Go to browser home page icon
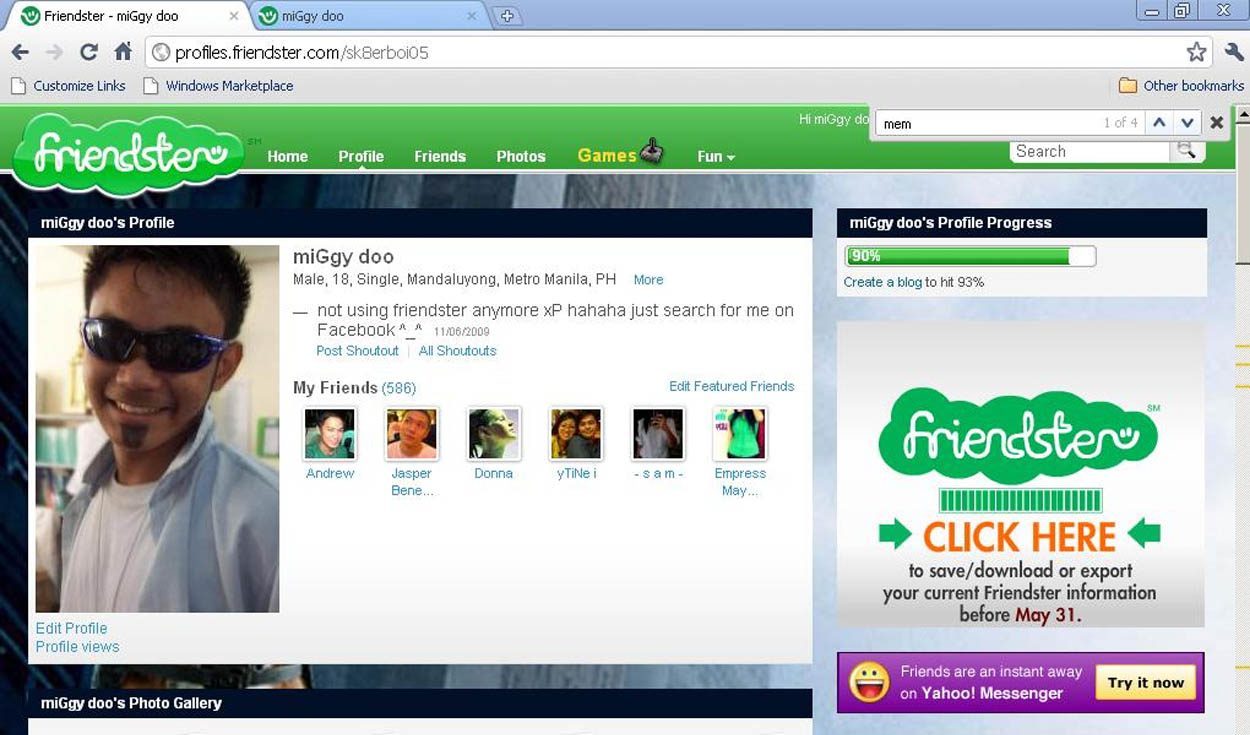 point(123,52)
